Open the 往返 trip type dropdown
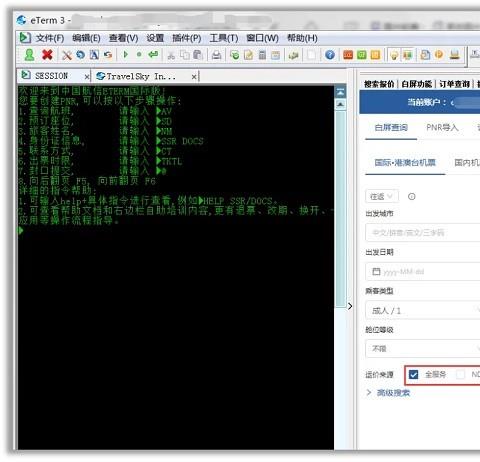The height and width of the screenshot is (462, 480). pos(382,196)
